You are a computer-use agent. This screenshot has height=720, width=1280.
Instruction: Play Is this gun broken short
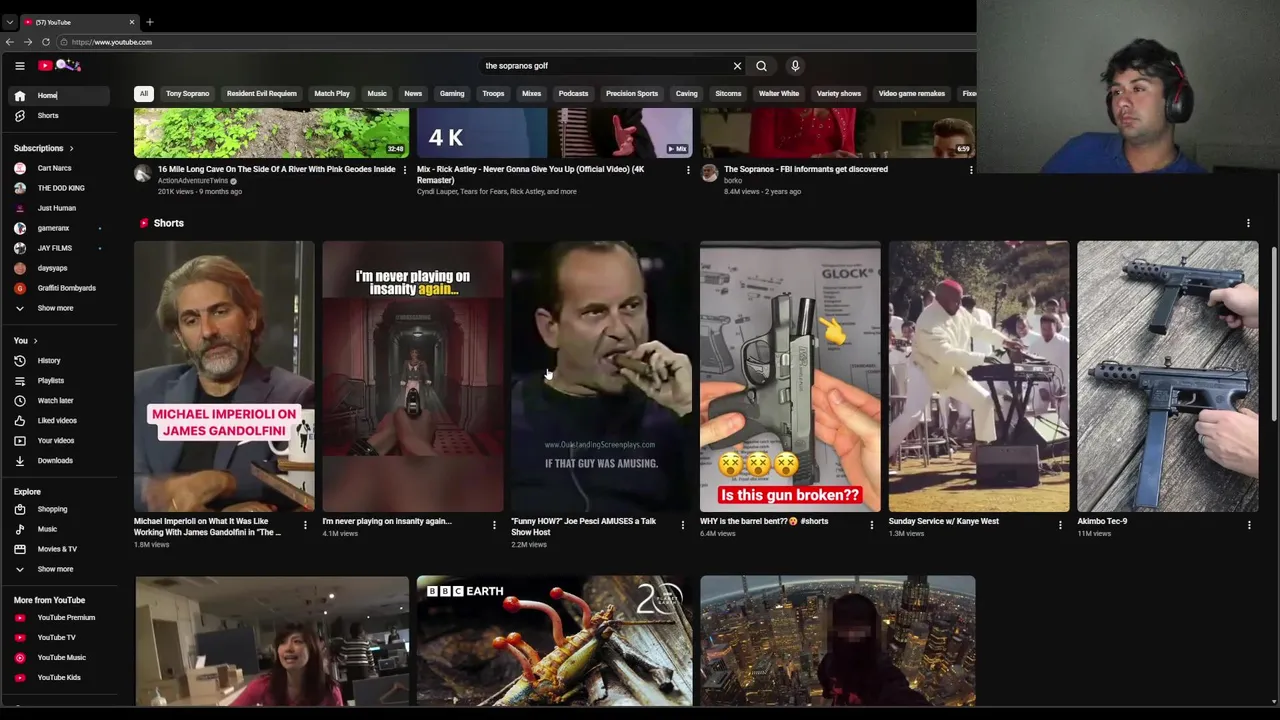coord(790,376)
